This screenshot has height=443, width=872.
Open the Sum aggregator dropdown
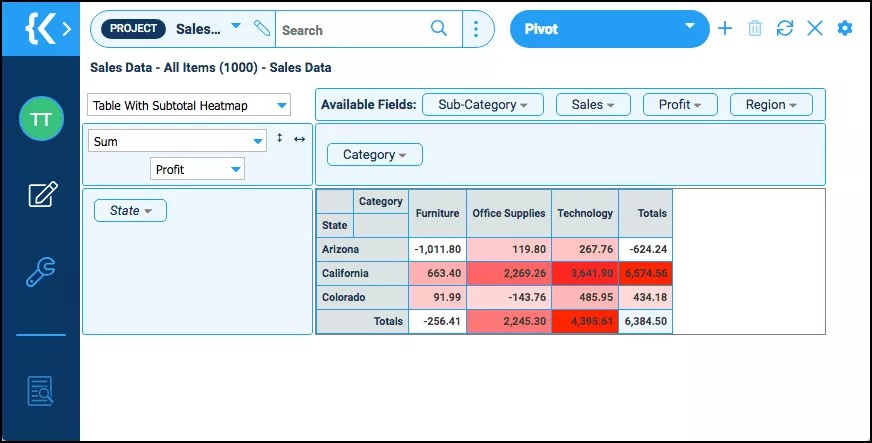[177, 141]
